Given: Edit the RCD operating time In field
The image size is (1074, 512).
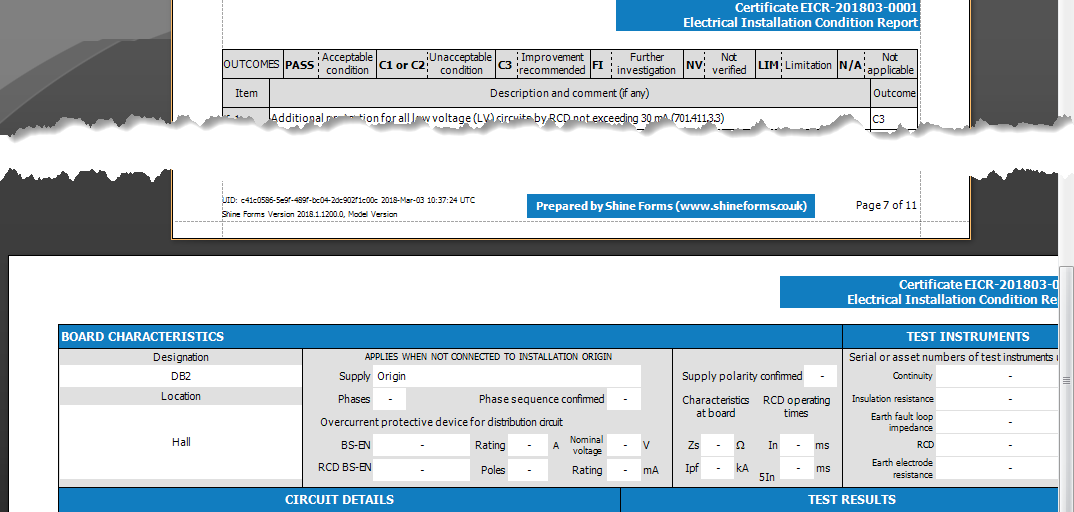Looking at the screenshot, I should [796, 445].
